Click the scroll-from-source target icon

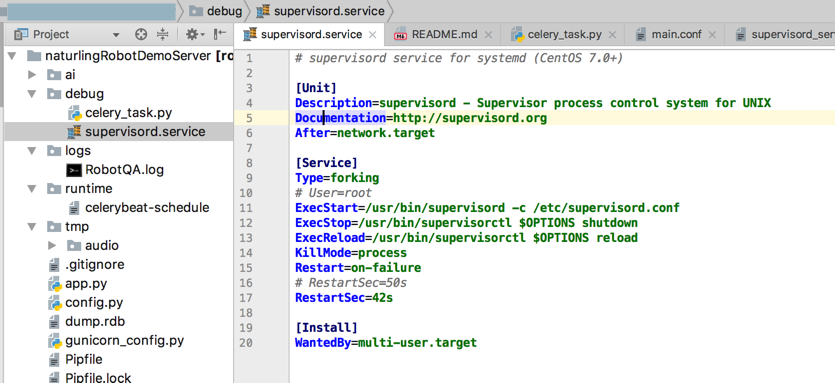tap(141, 35)
